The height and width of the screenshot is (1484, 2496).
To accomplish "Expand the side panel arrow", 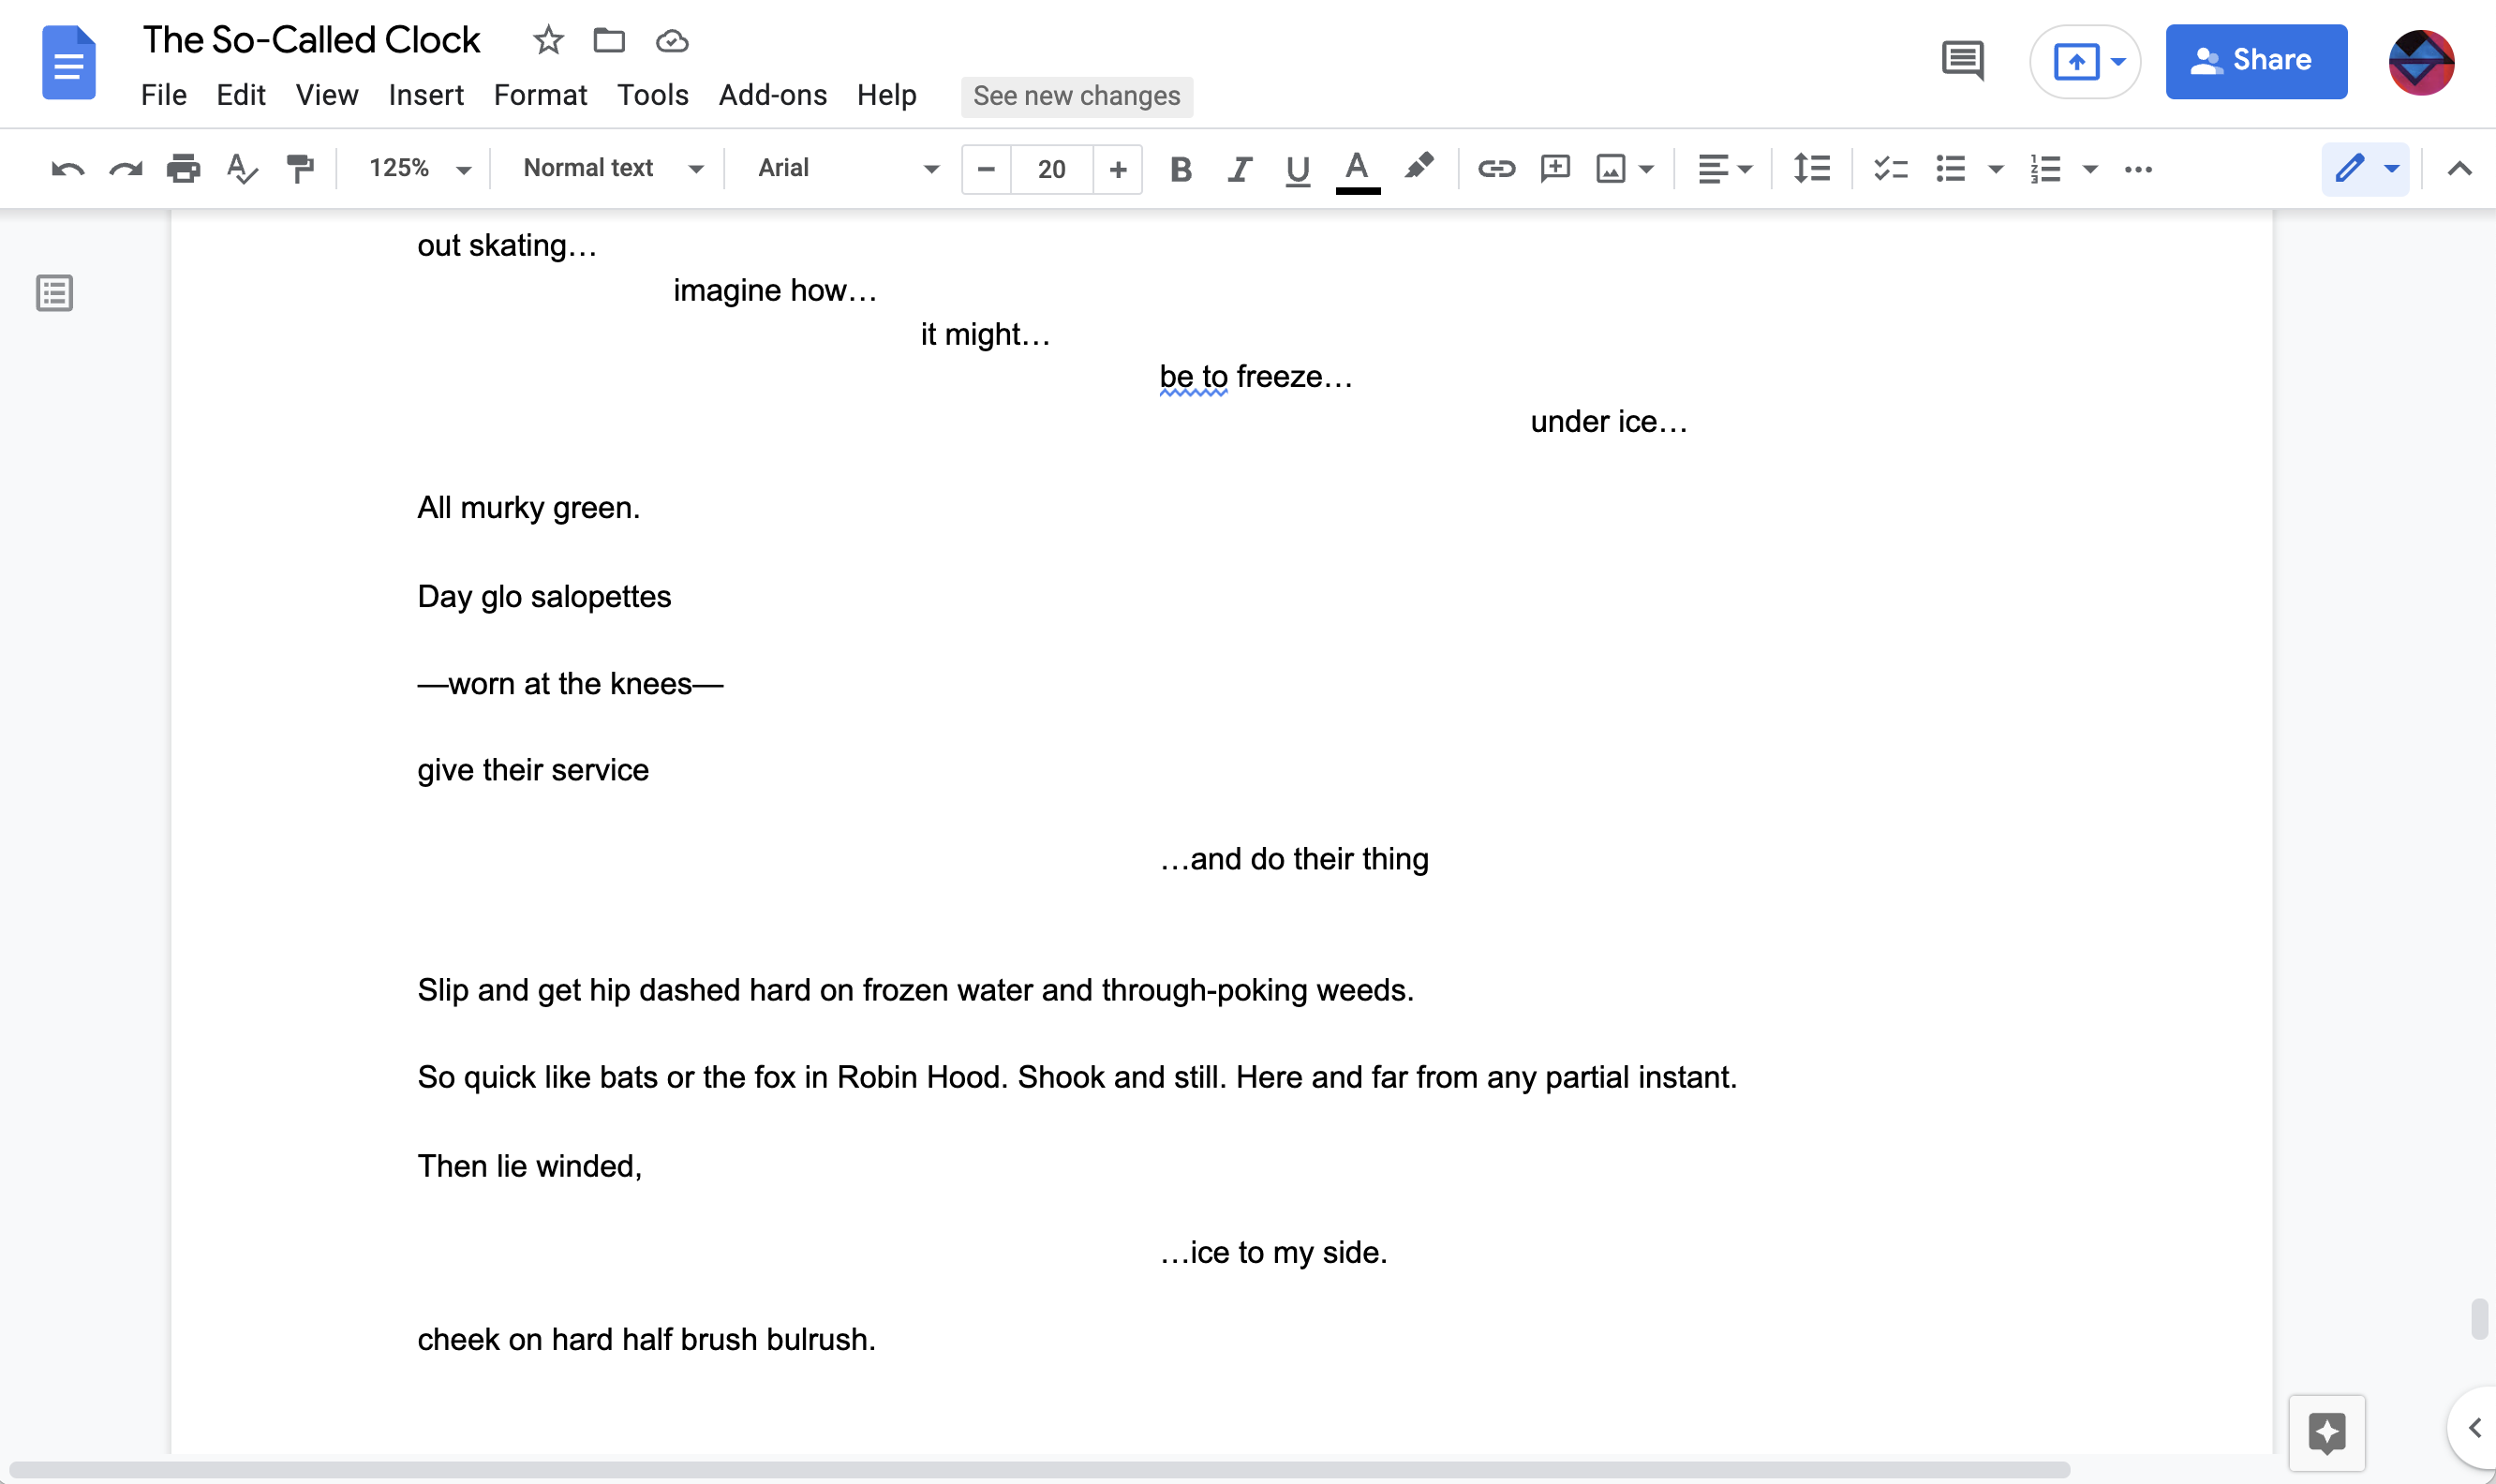I will (2474, 1428).
